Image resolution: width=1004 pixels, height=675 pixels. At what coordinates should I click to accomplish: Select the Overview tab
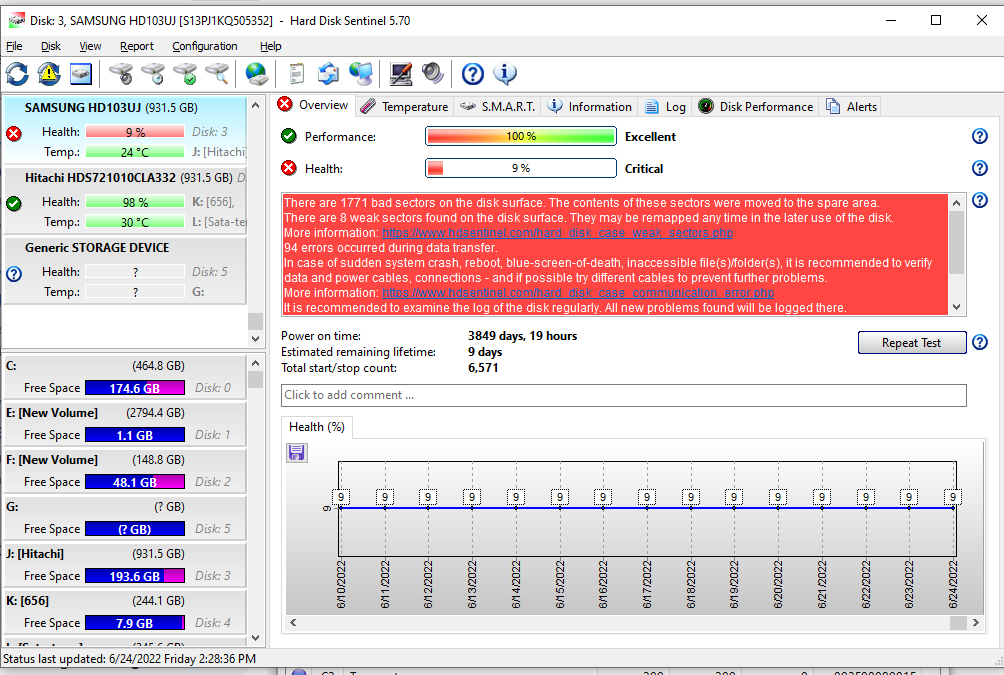pyautogui.click(x=313, y=105)
